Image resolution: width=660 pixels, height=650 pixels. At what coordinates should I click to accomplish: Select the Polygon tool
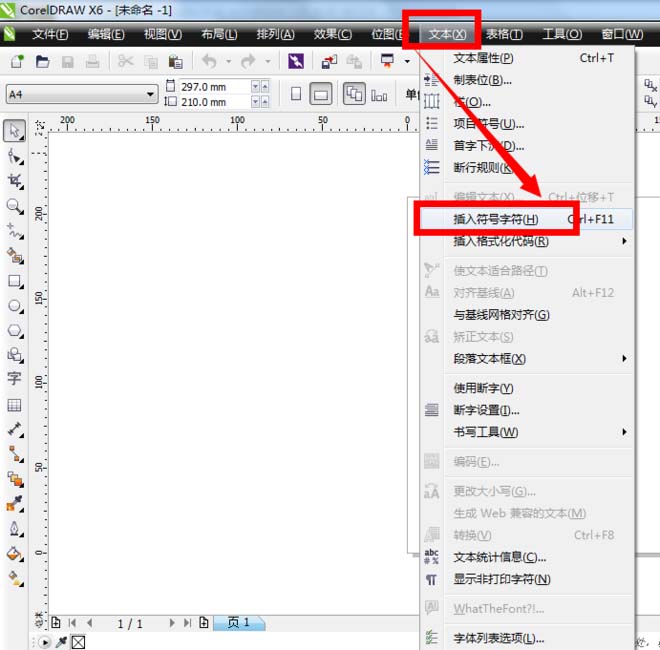[x=15, y=330]
